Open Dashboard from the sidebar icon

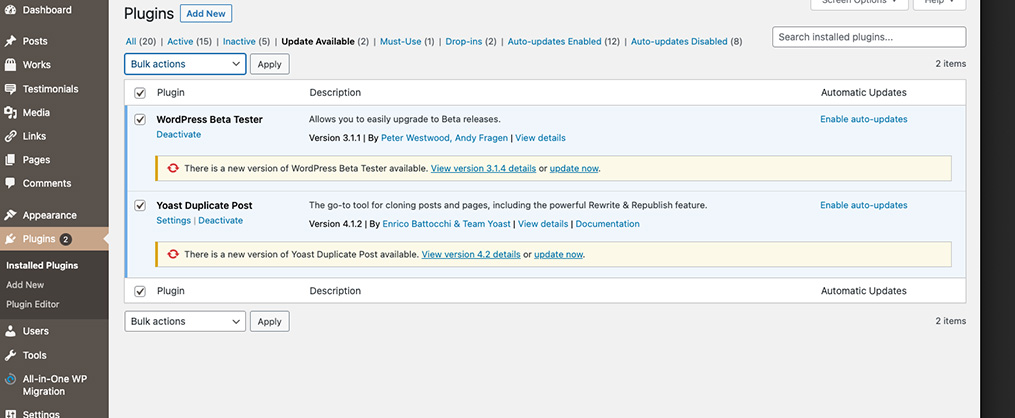[x=10, y=10]
